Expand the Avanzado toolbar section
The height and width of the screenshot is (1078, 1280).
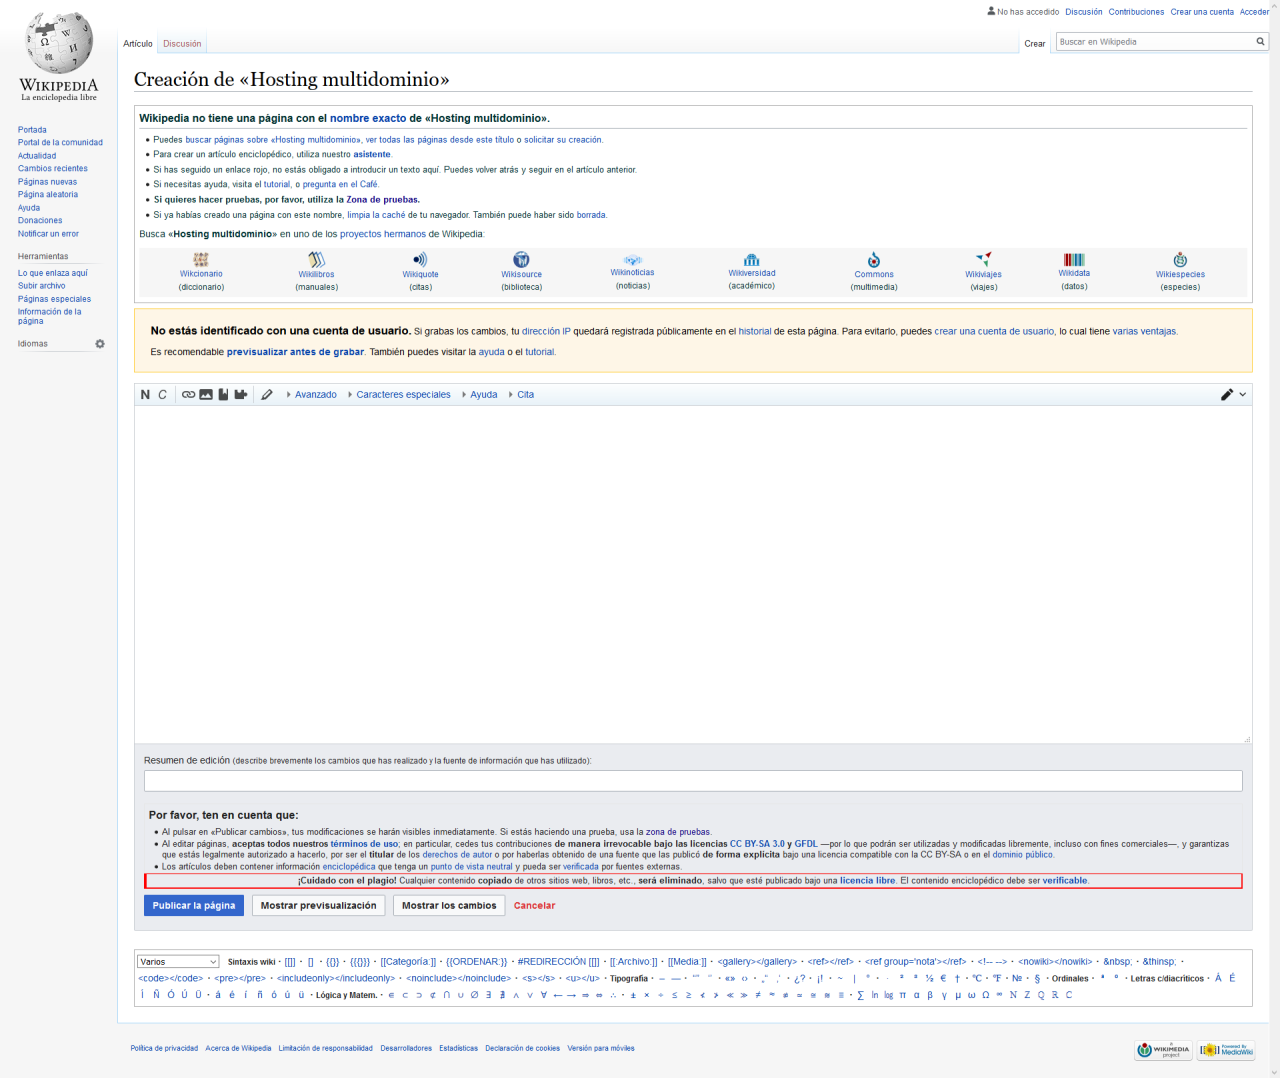[x=315, y=394]
